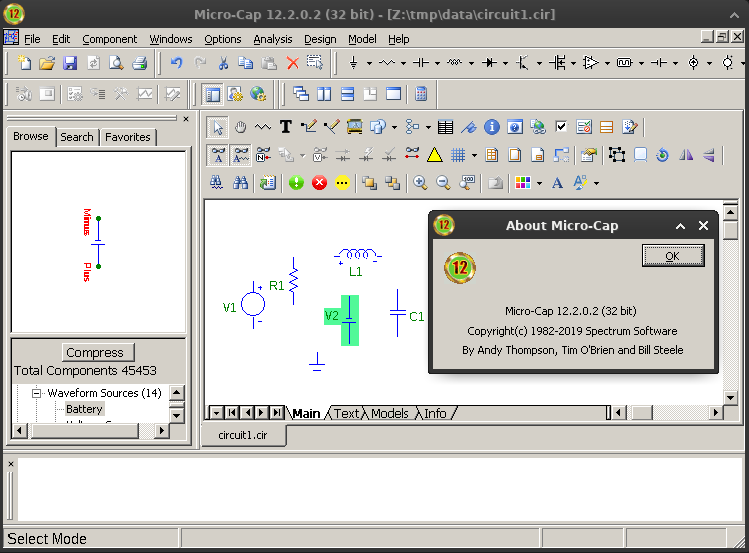Open the color palette dropdown arrow
This screenshot has height=553, width=749.
click(540, 183)
